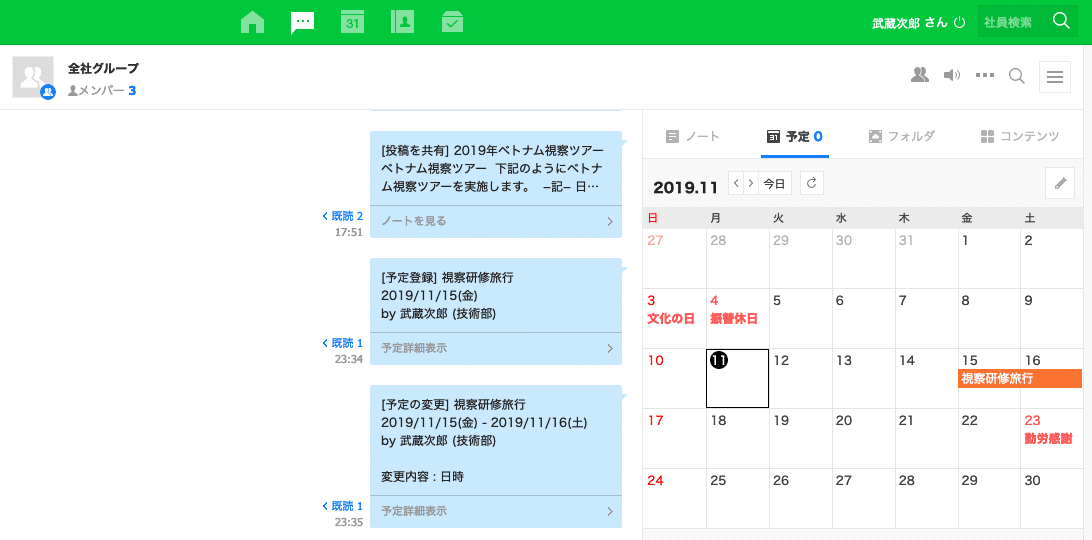1092x540 pixels.
Task: Go to previous month arrow
Action: click(736, 183)
